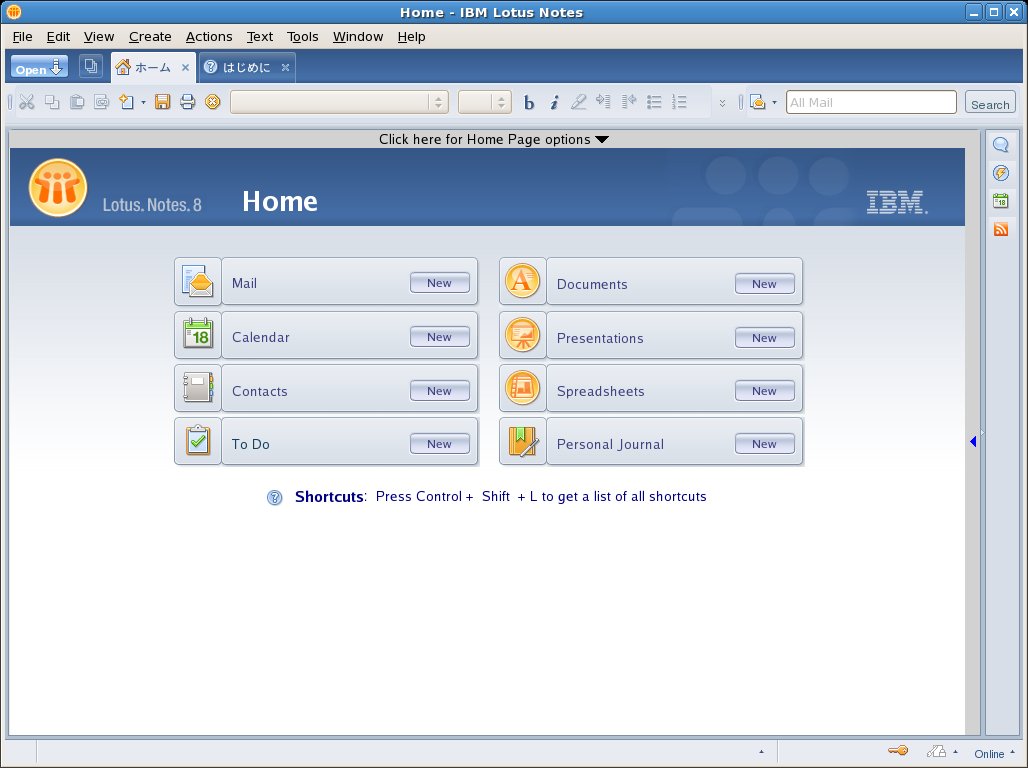Toggle bulleted list formatting
Image resolution: width=1028 pixels, height=768 pixels.
654,102
